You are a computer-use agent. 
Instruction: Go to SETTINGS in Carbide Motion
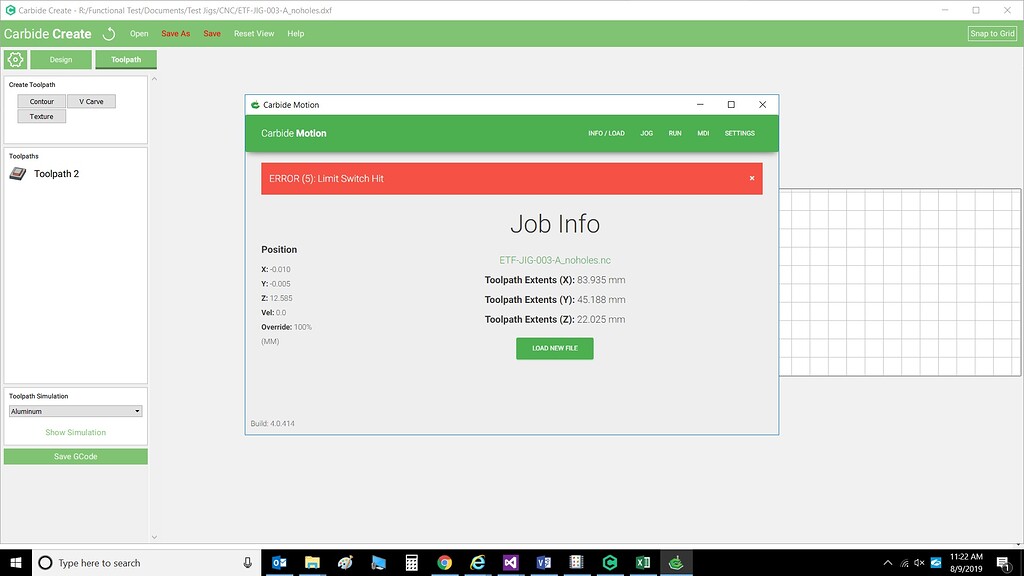click(x=739, y=133)
